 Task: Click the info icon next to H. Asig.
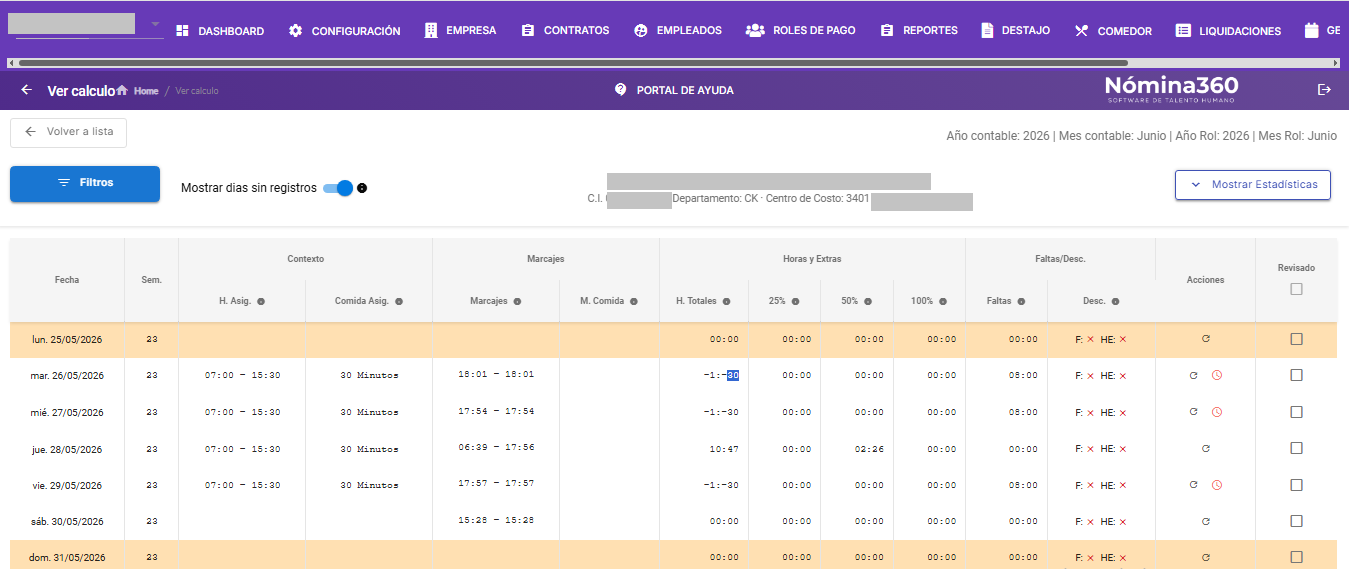pyautogui.click(x=261, y=301)
